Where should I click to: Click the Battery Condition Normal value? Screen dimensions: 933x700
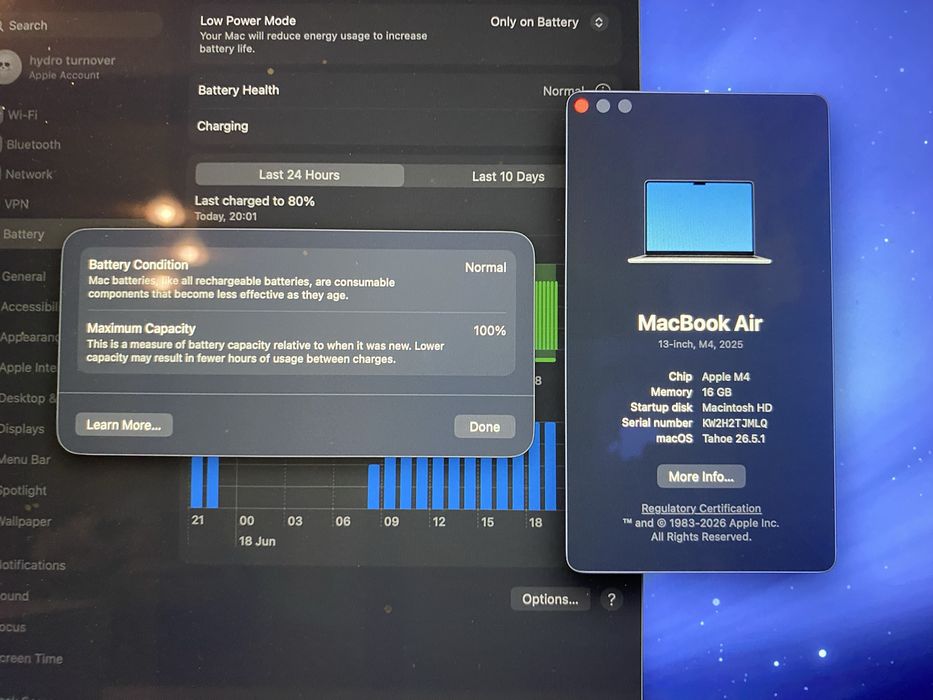(486, 268)
